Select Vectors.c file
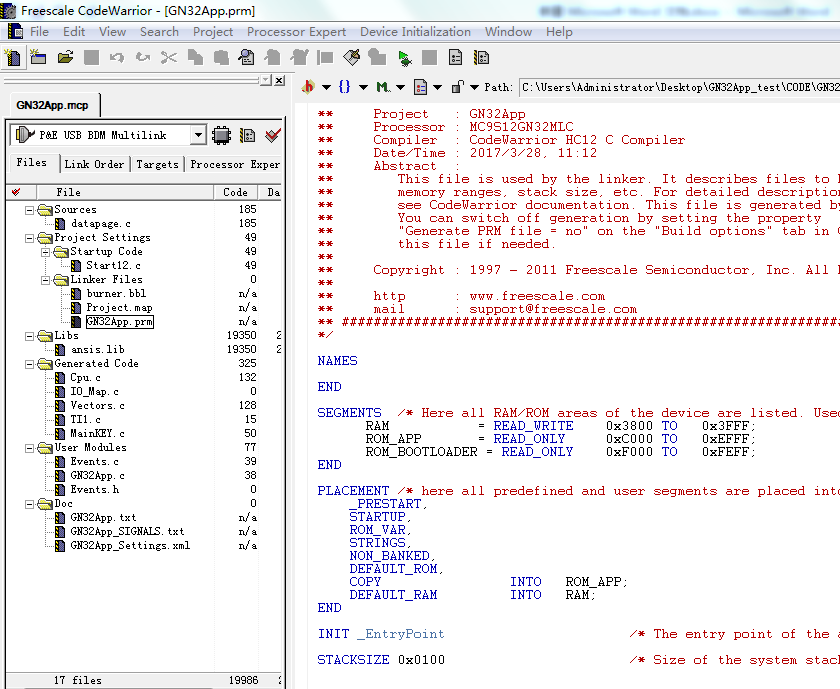Screen dimensions: 840x689 (98, 406)
